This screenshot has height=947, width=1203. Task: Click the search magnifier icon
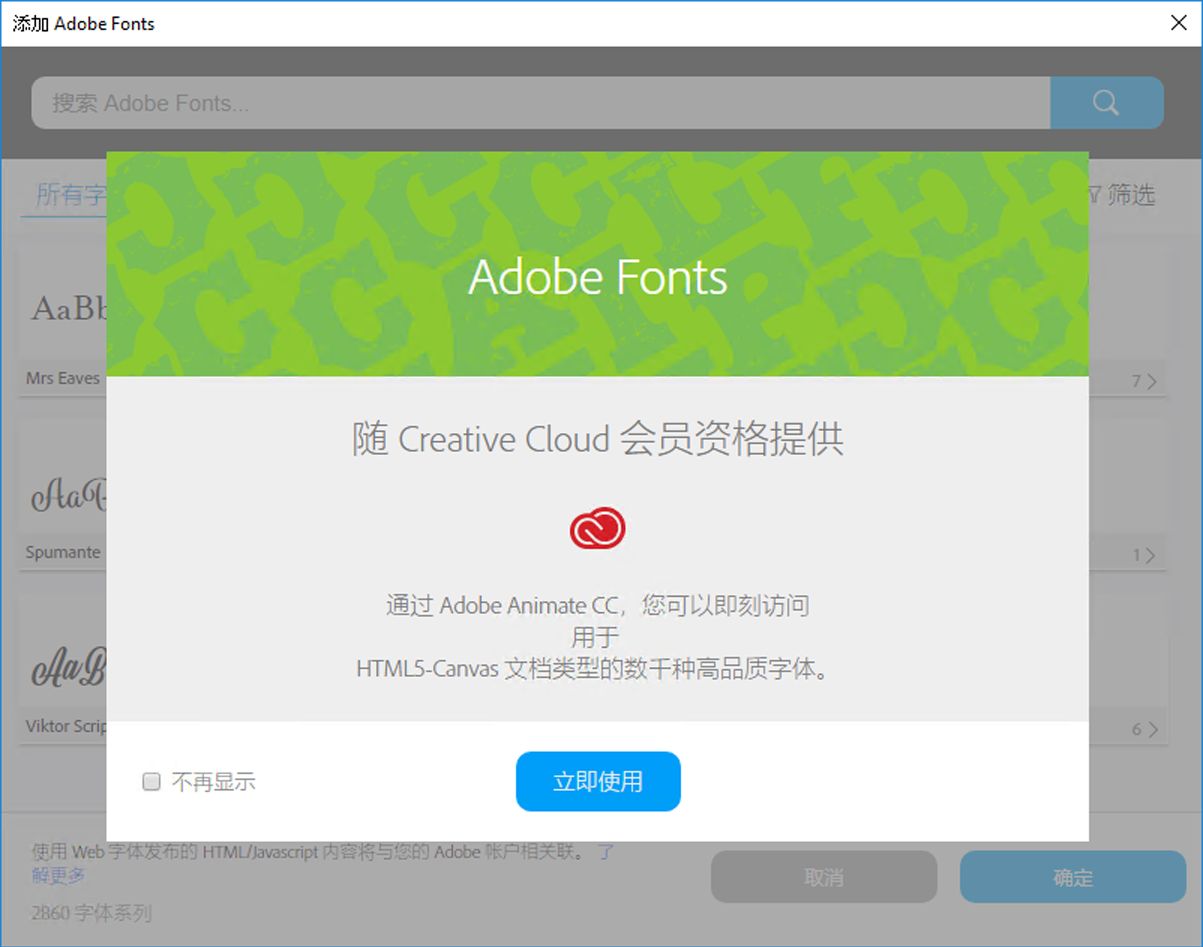[x=1105, y=102]
